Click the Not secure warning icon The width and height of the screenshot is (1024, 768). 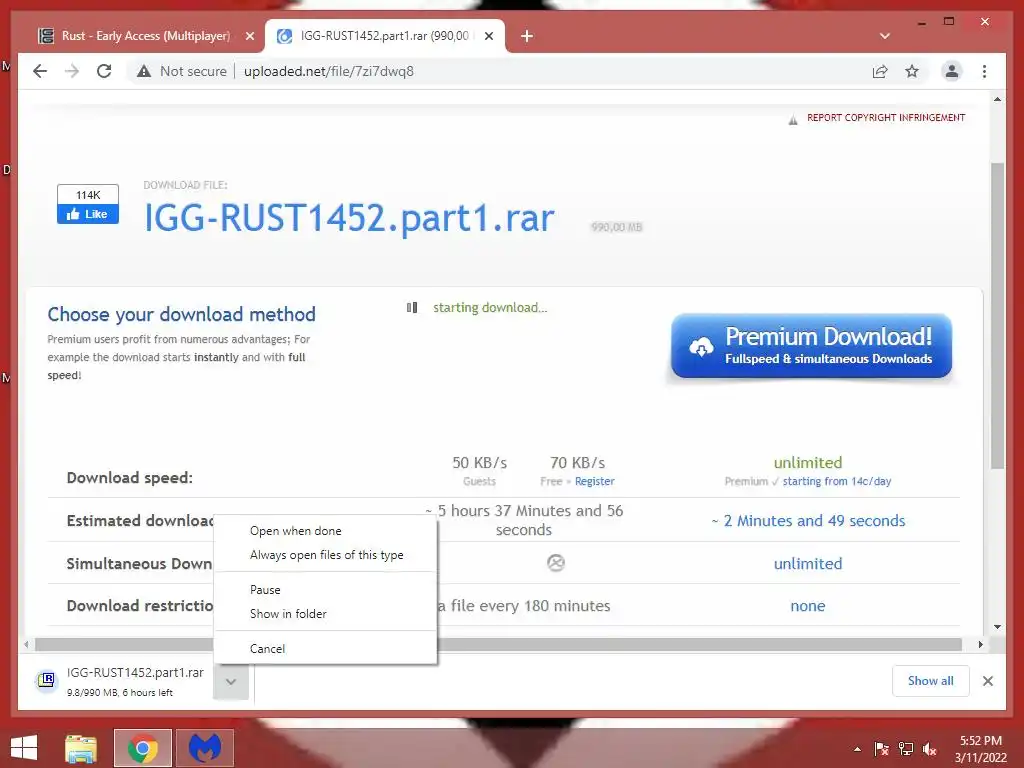[144, 71]
